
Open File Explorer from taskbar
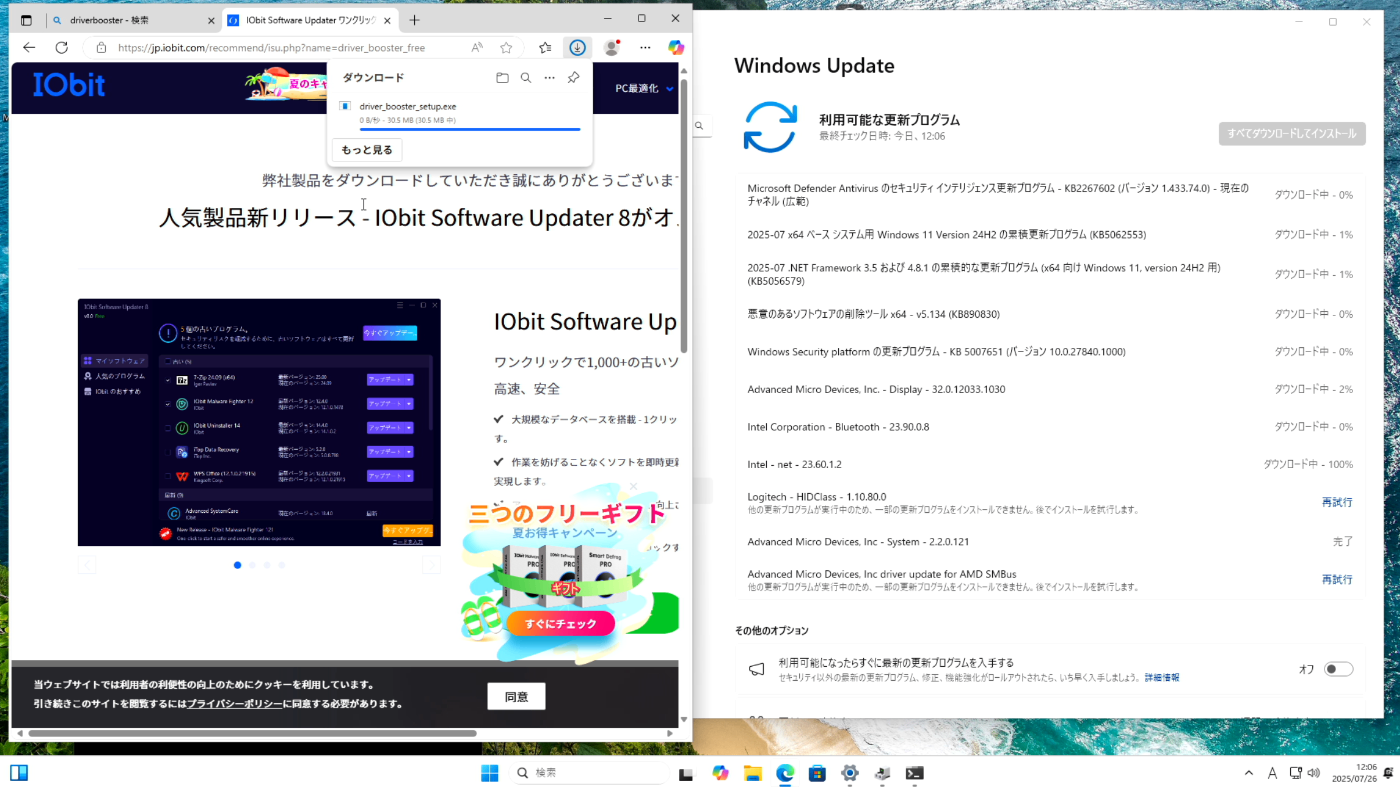tap(752, 773)
